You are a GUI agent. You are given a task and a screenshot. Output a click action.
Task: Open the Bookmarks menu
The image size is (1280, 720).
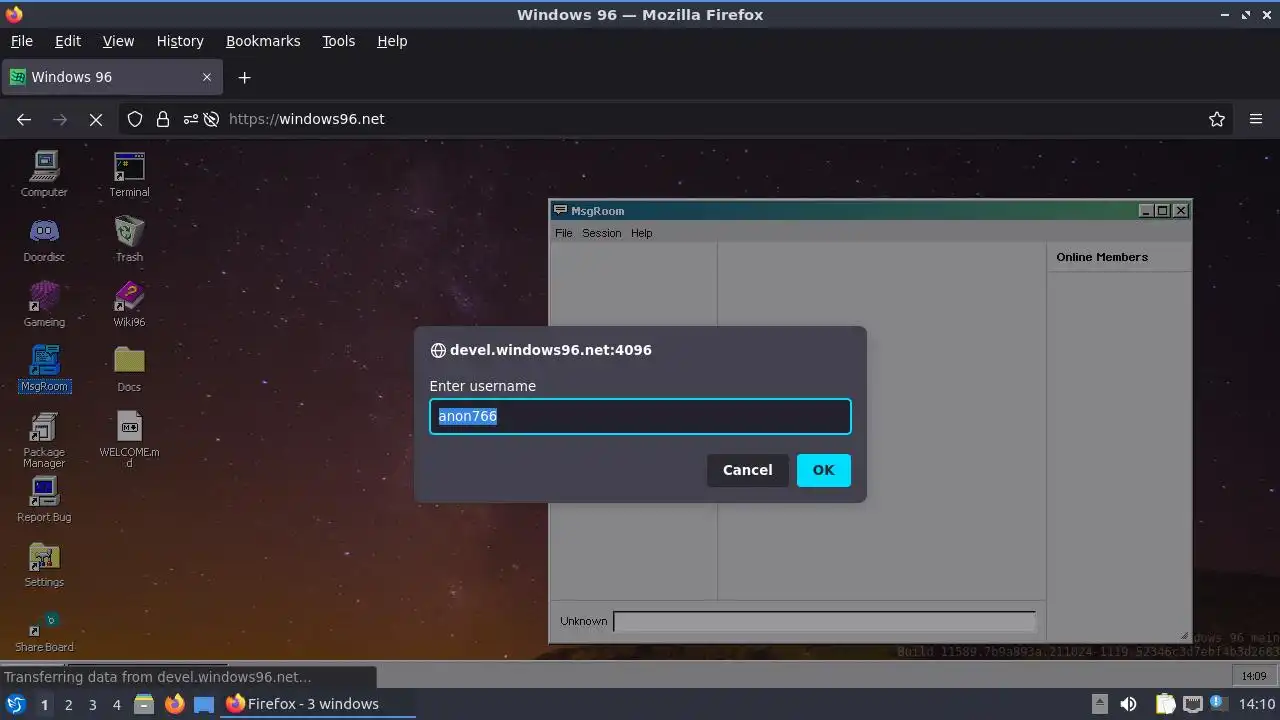click(x=263, y=41)
